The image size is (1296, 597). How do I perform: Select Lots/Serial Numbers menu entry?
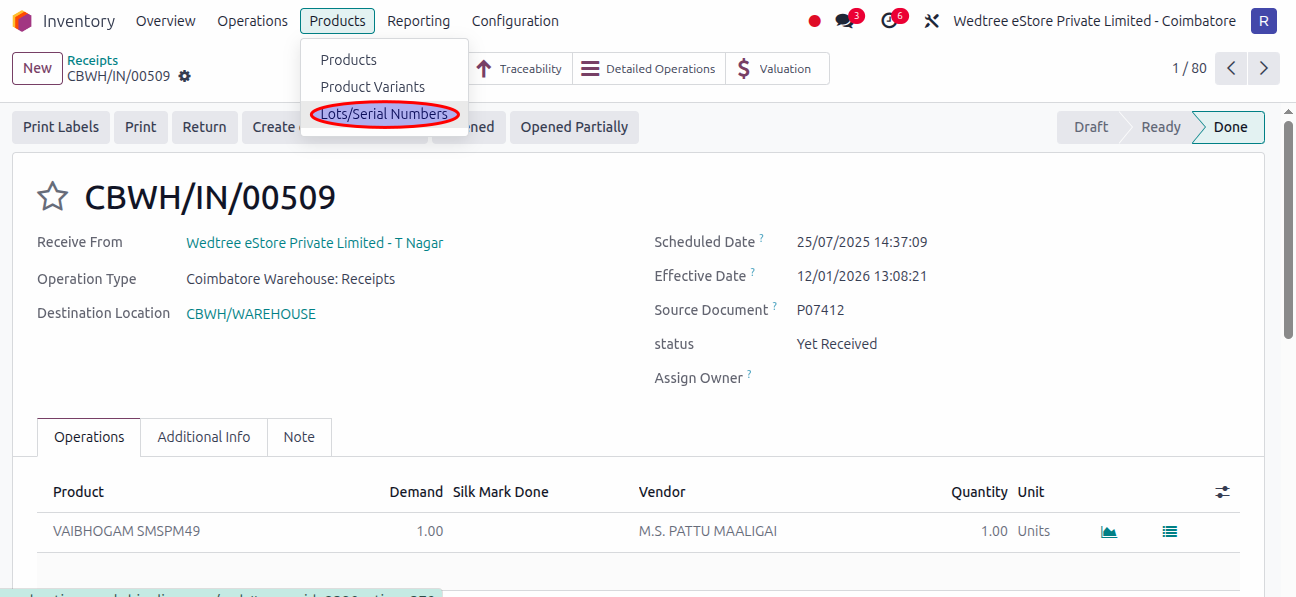[x=384, y=114]
